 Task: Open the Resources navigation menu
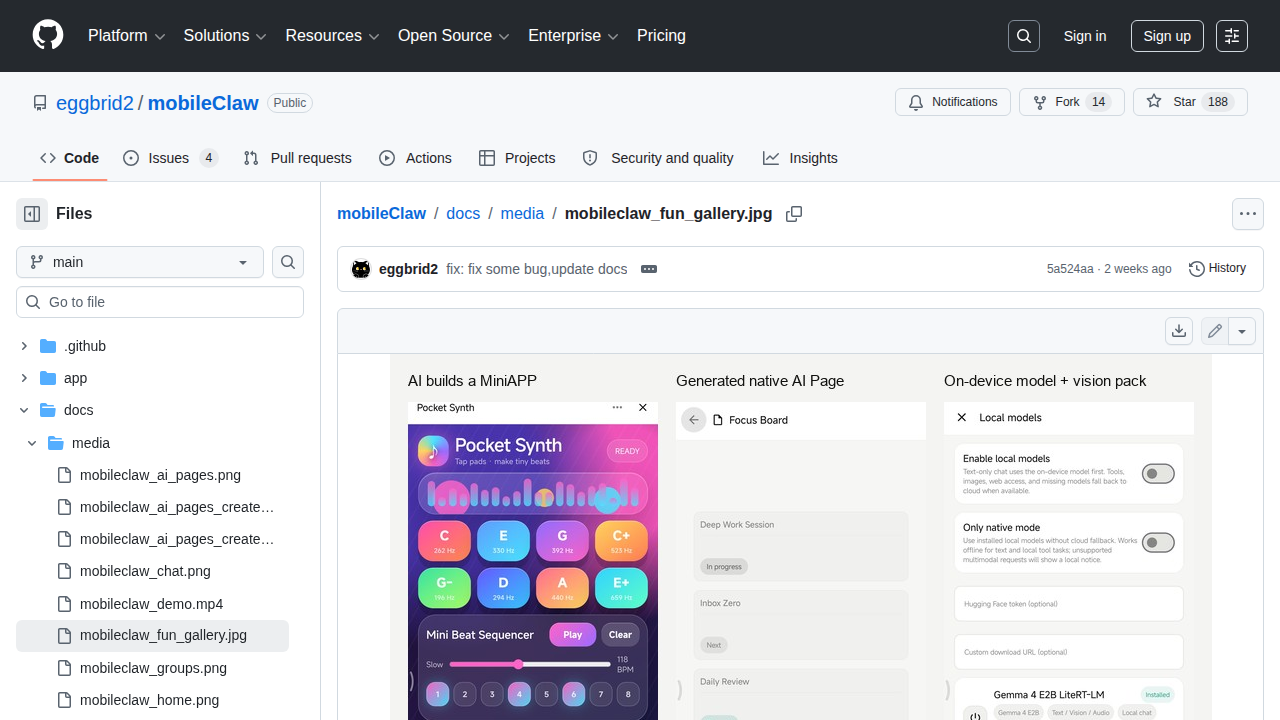pyautogui.click(x=332, y=36)
